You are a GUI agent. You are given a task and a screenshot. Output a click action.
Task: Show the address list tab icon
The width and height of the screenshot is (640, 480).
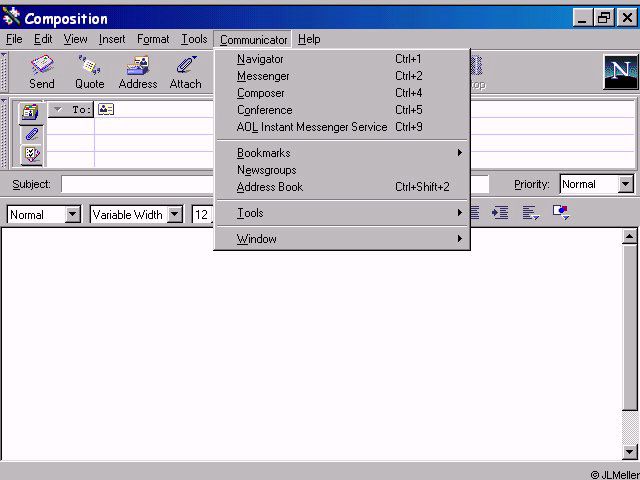coord(31,112)
